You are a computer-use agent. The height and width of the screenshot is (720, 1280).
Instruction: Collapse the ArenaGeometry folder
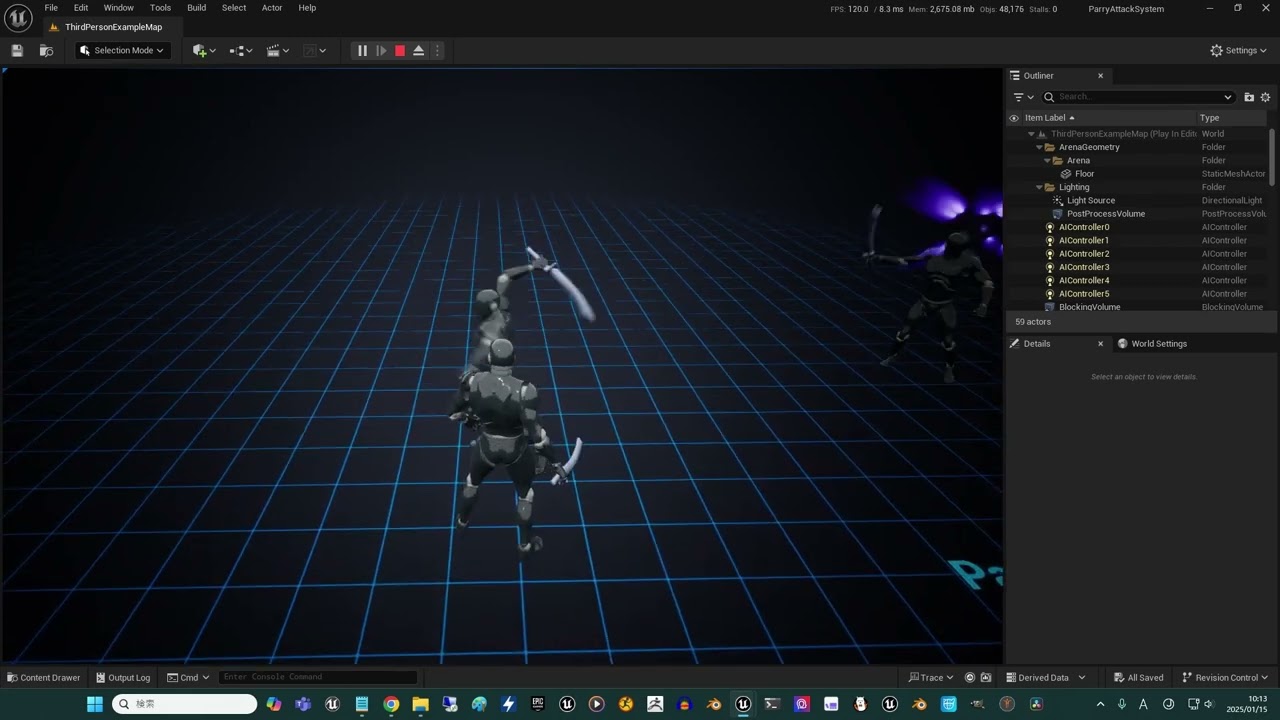[x=1039, y=147]
